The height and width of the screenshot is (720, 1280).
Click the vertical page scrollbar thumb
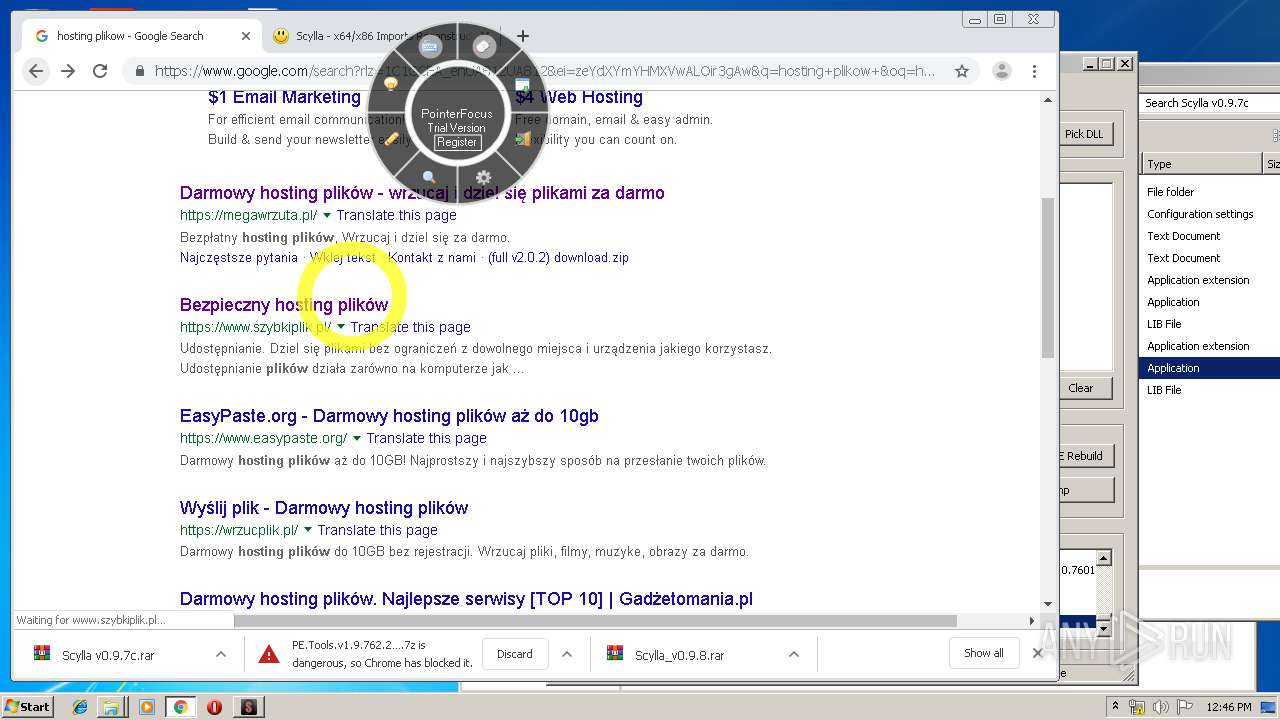[1048, 277]
